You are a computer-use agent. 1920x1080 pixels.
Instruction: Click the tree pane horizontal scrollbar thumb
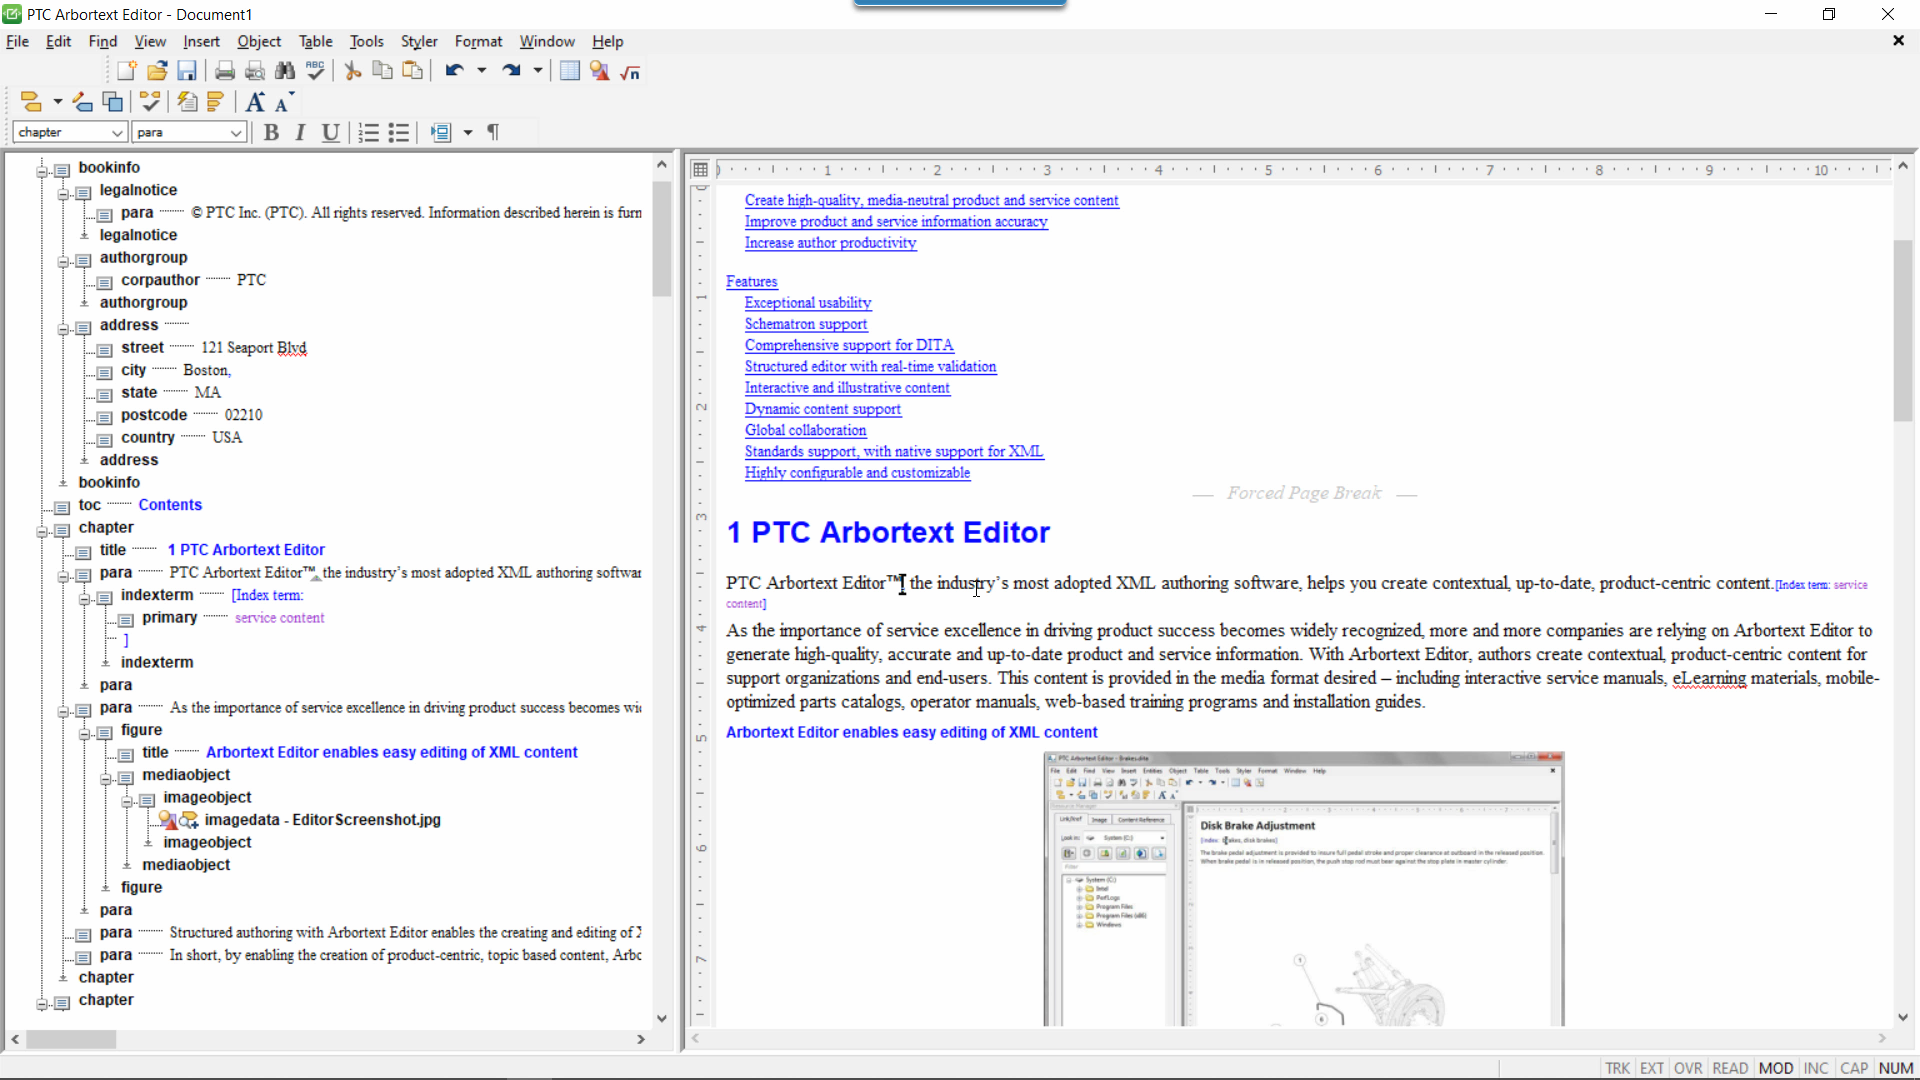(71, 1040)
